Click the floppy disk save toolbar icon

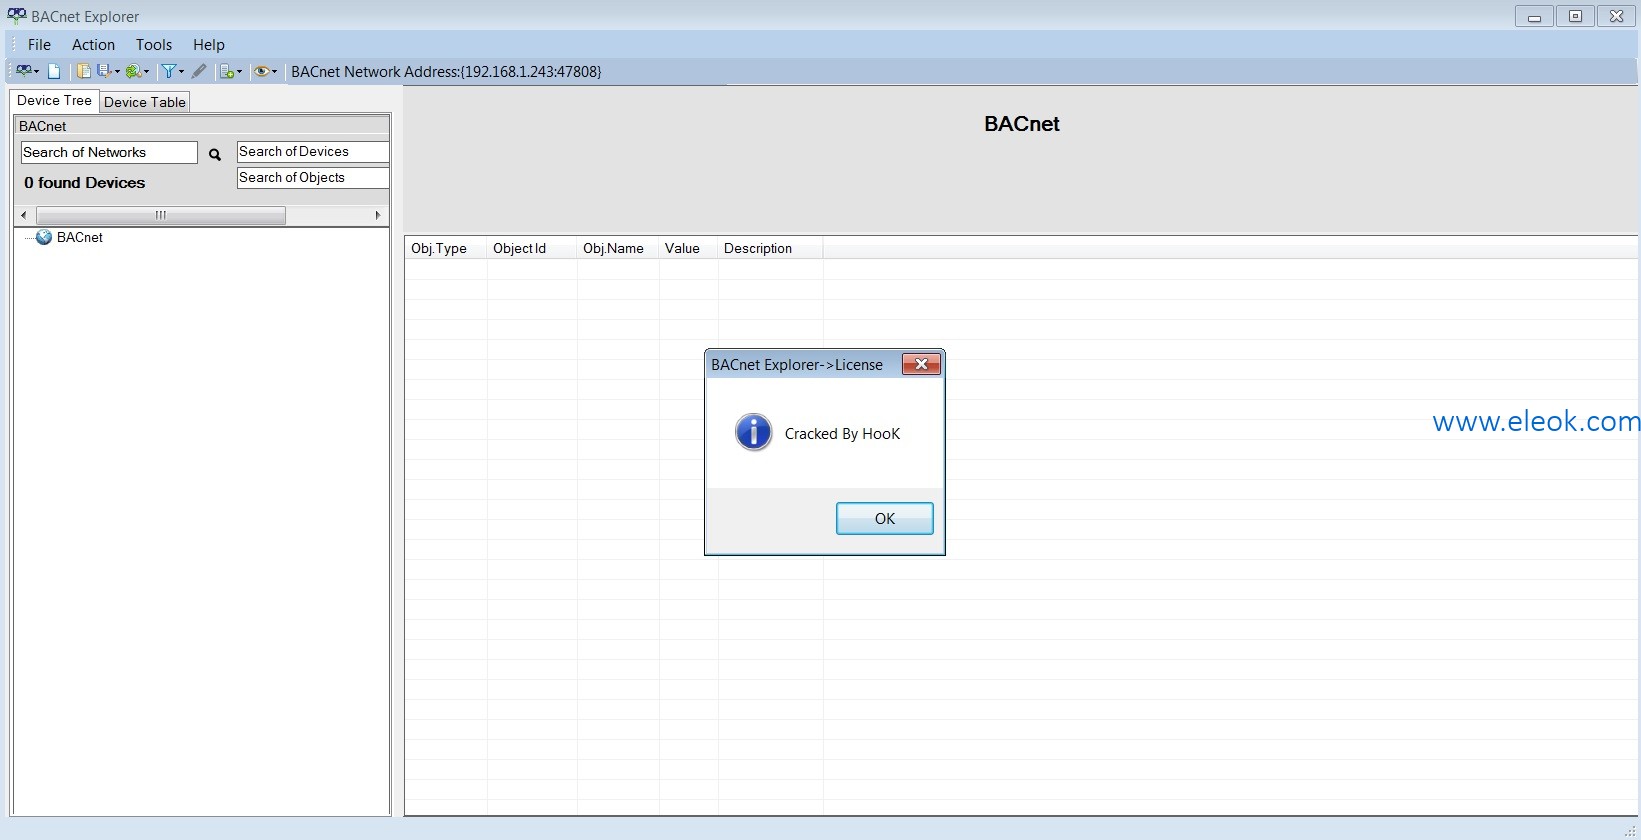(x=103, y=71)
